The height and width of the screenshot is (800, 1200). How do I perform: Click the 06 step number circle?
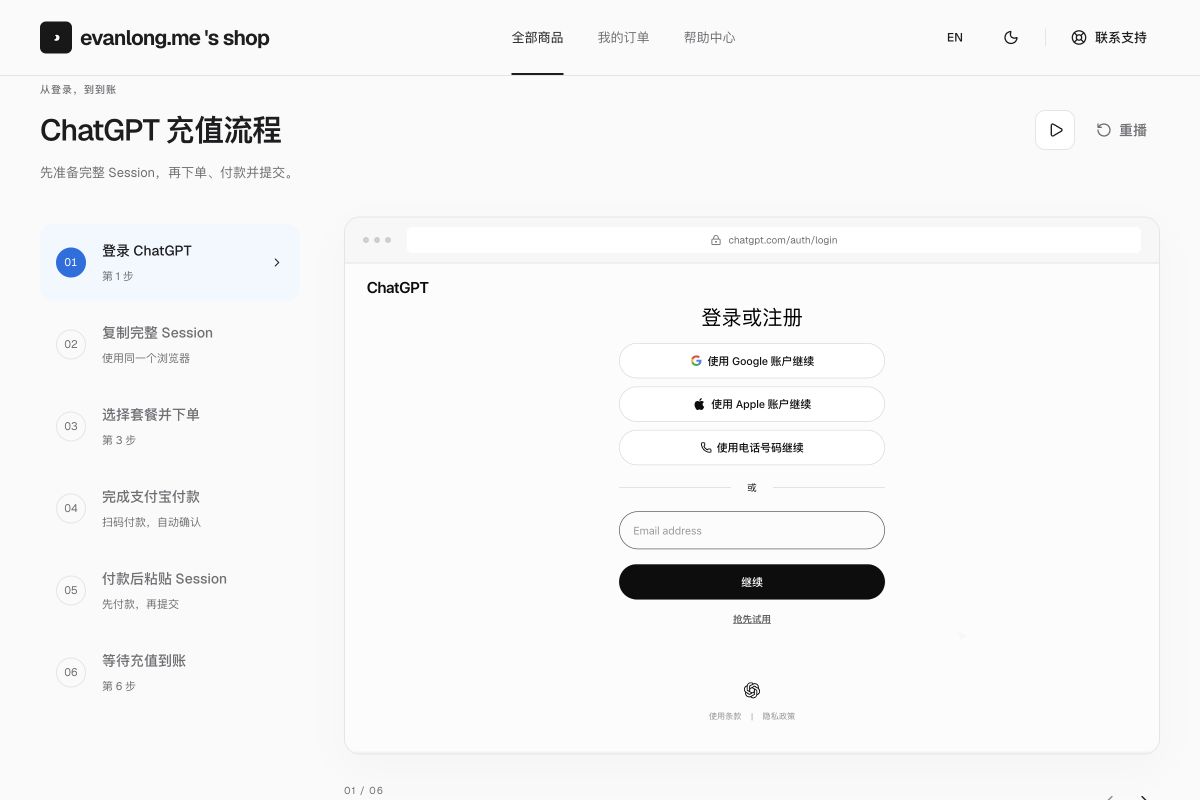pyautogui.click(x=71, y=672)
